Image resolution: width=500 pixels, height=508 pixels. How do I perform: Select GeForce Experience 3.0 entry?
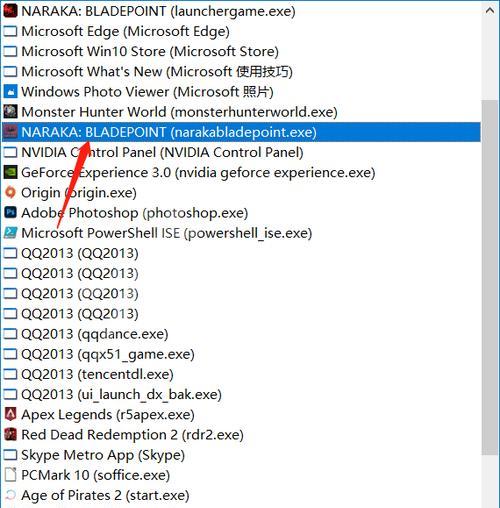coord(241,172)
